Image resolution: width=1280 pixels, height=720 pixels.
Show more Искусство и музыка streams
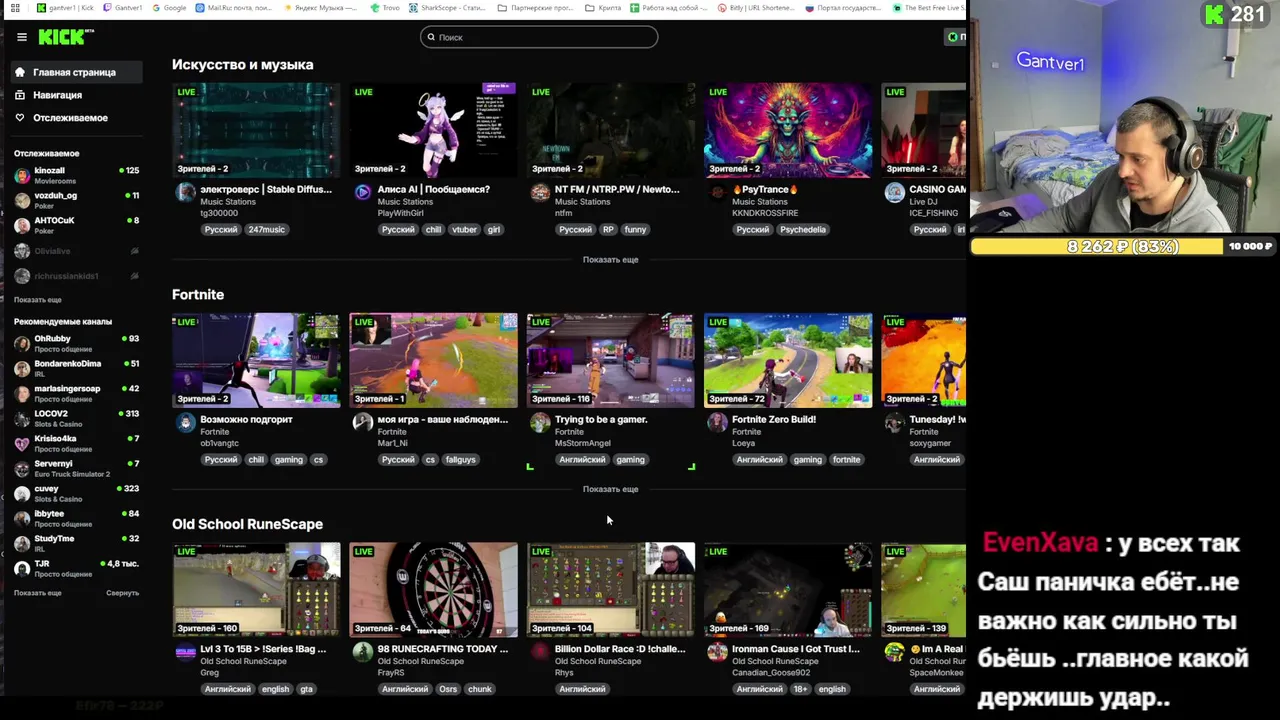pos(610,260)
